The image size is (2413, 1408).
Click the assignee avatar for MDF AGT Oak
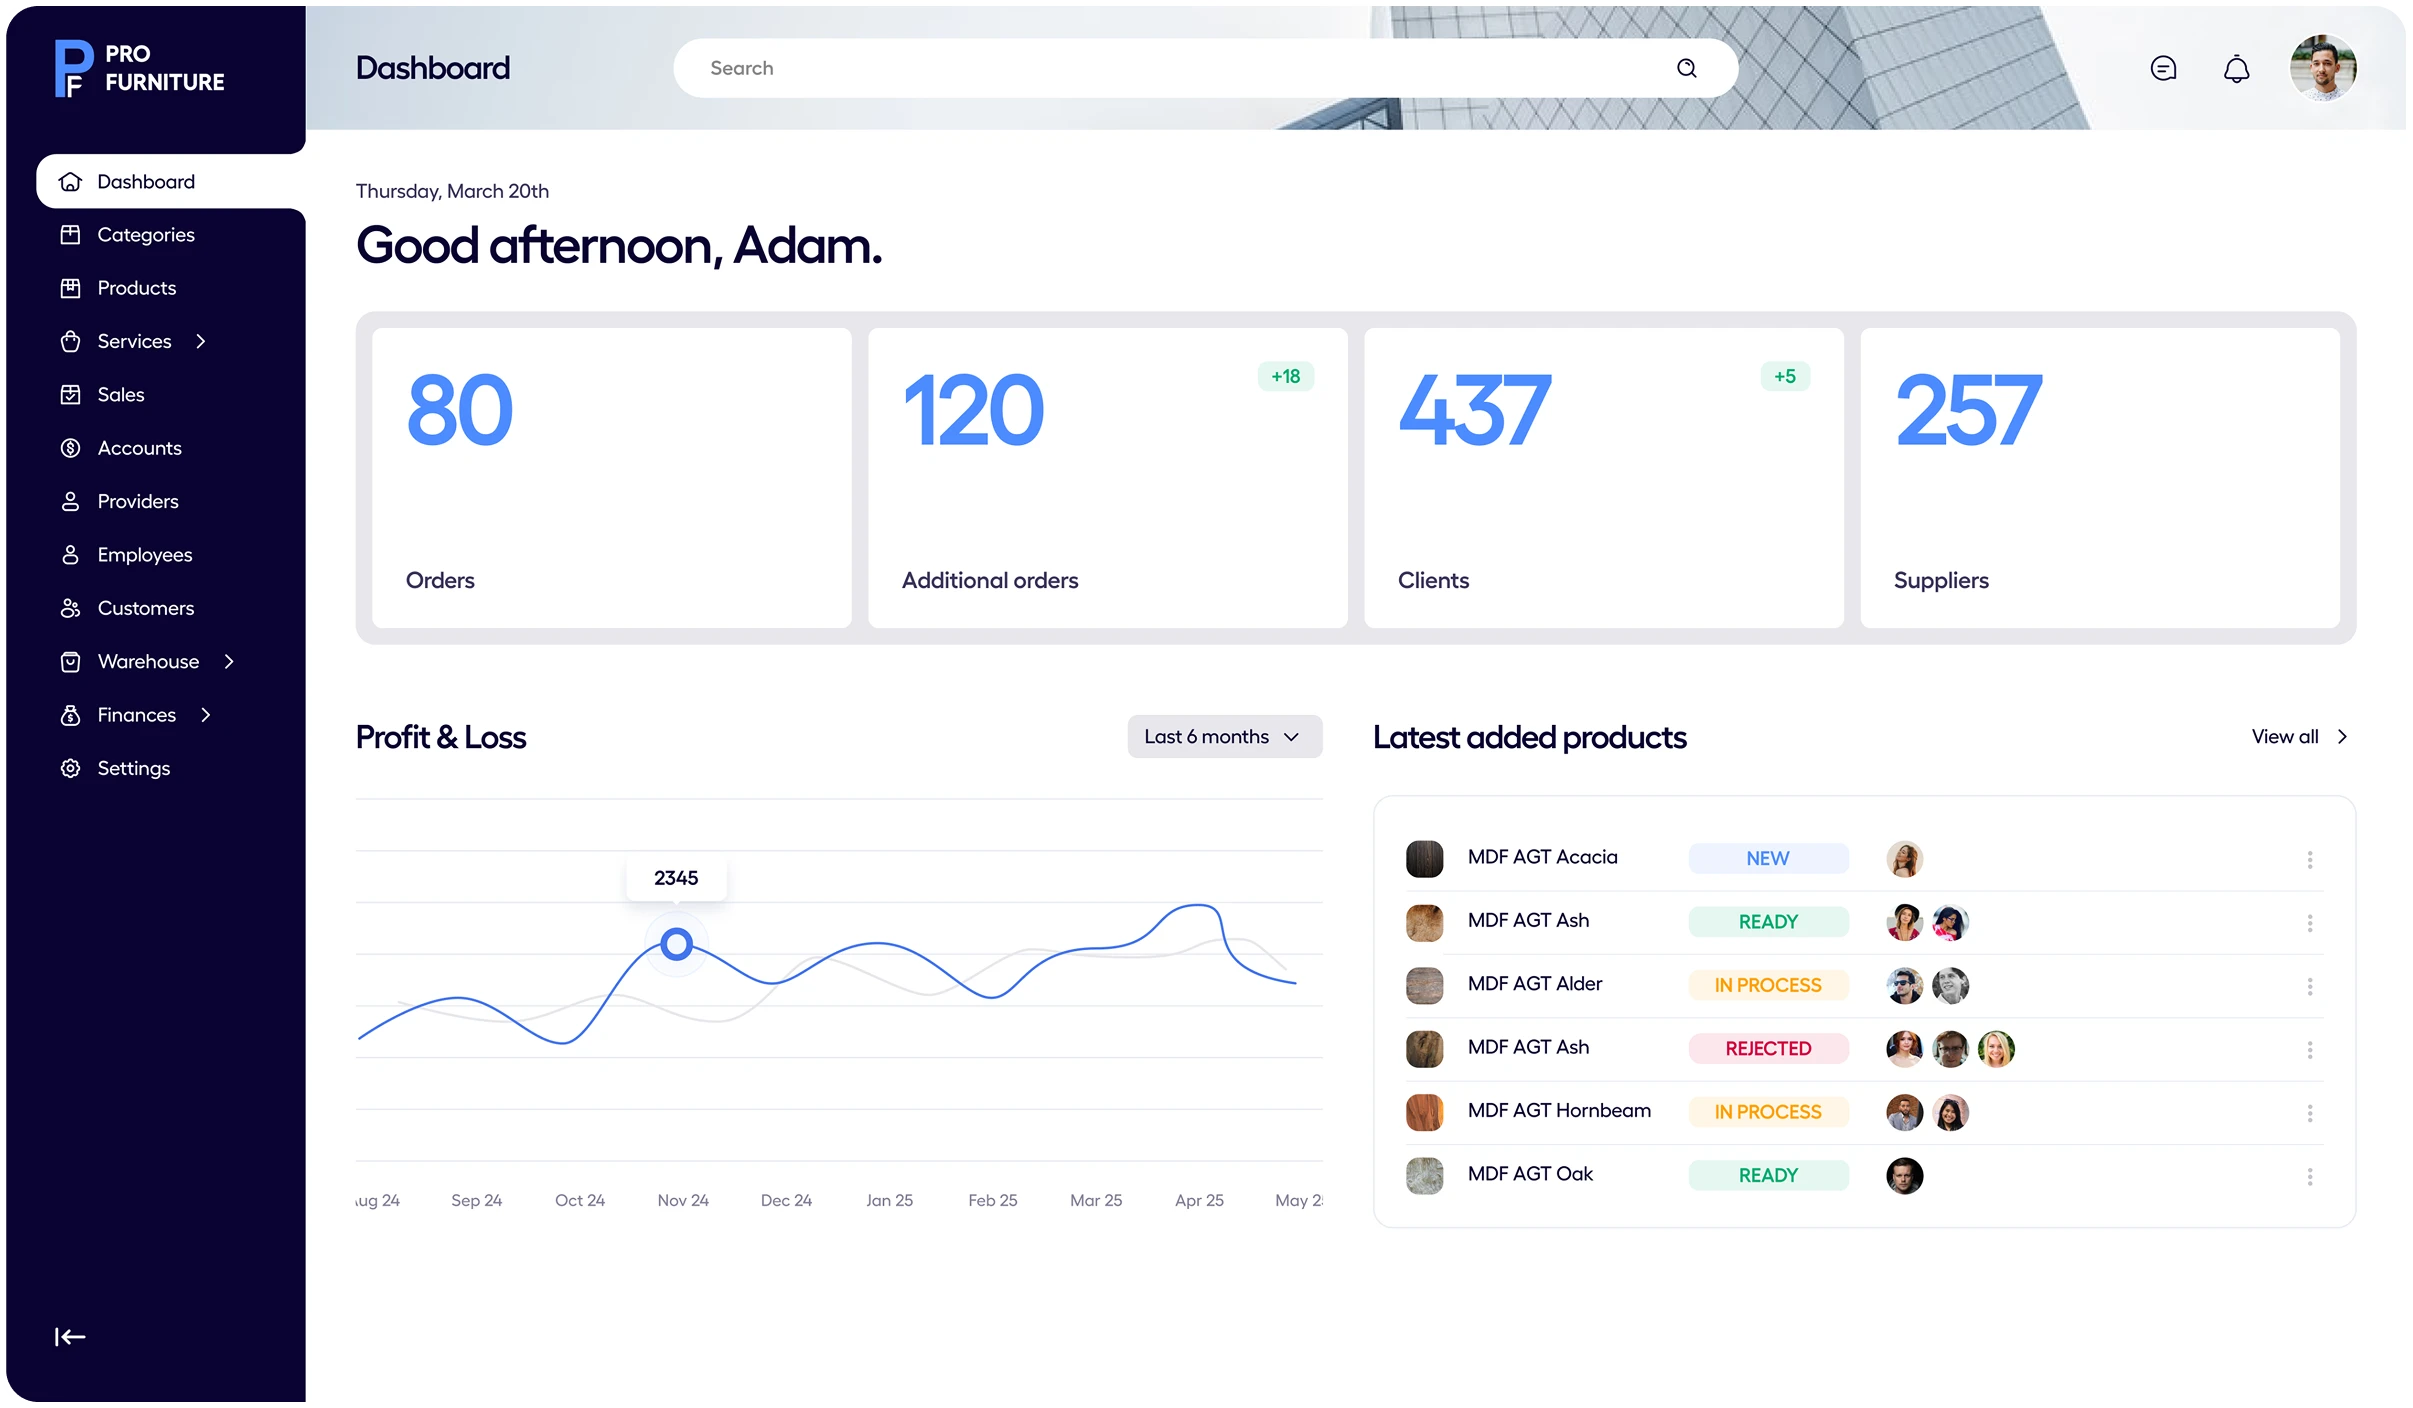pos(1904,1176)
